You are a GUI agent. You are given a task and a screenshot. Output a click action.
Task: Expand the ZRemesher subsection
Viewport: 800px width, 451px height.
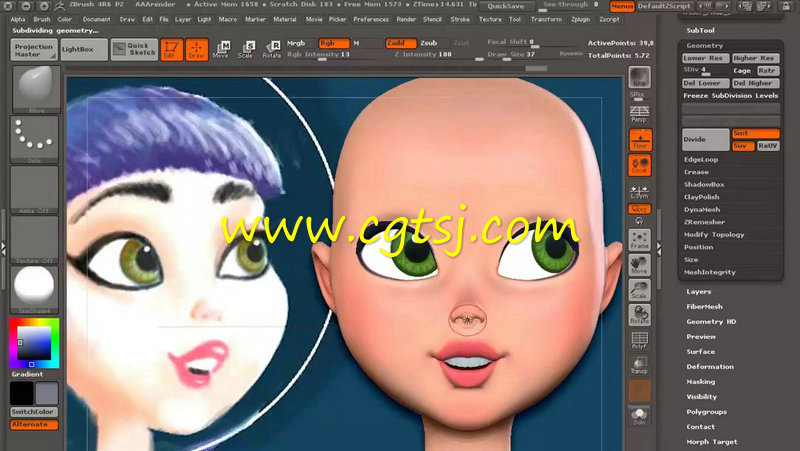click(704, 222)
